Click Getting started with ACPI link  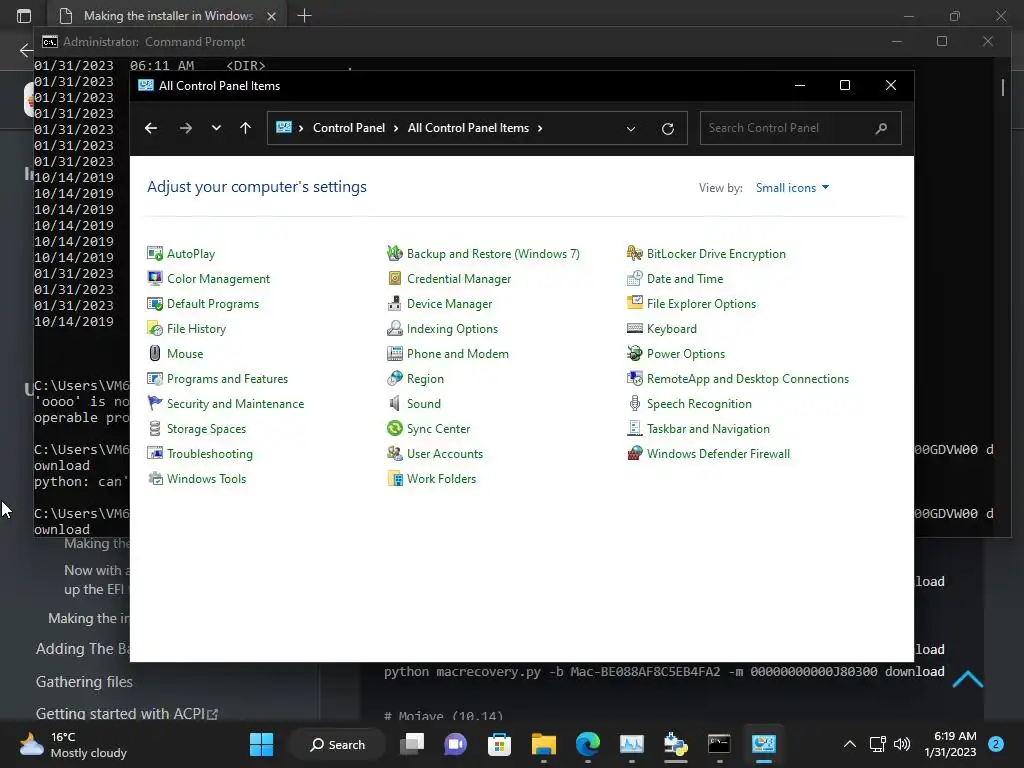(x=127, y=713)
